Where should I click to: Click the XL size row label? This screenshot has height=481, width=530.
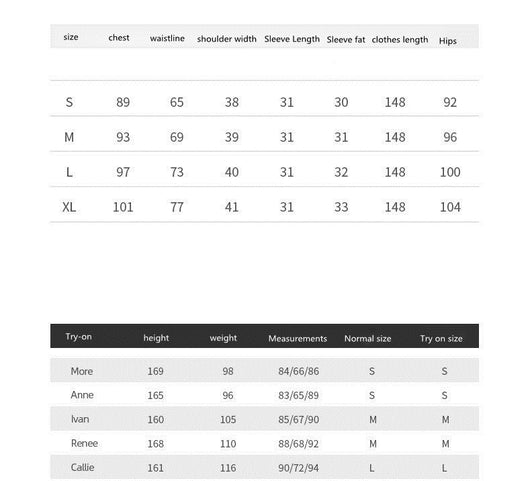69,207
